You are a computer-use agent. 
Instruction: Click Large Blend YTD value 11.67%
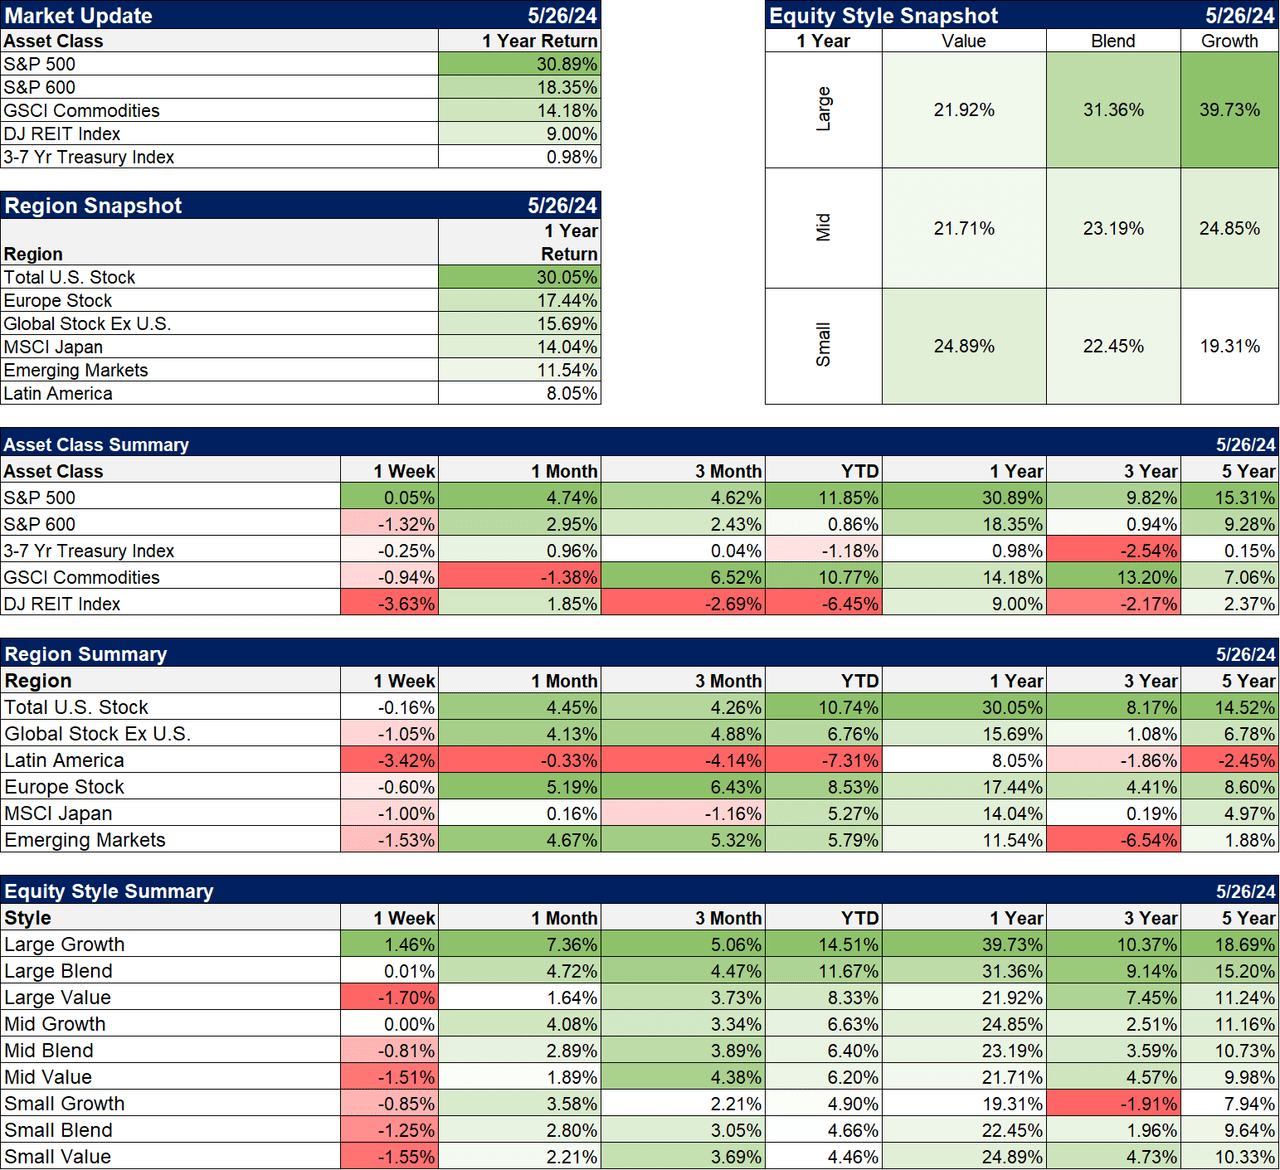pyautogui.click(x=823, y=971)
